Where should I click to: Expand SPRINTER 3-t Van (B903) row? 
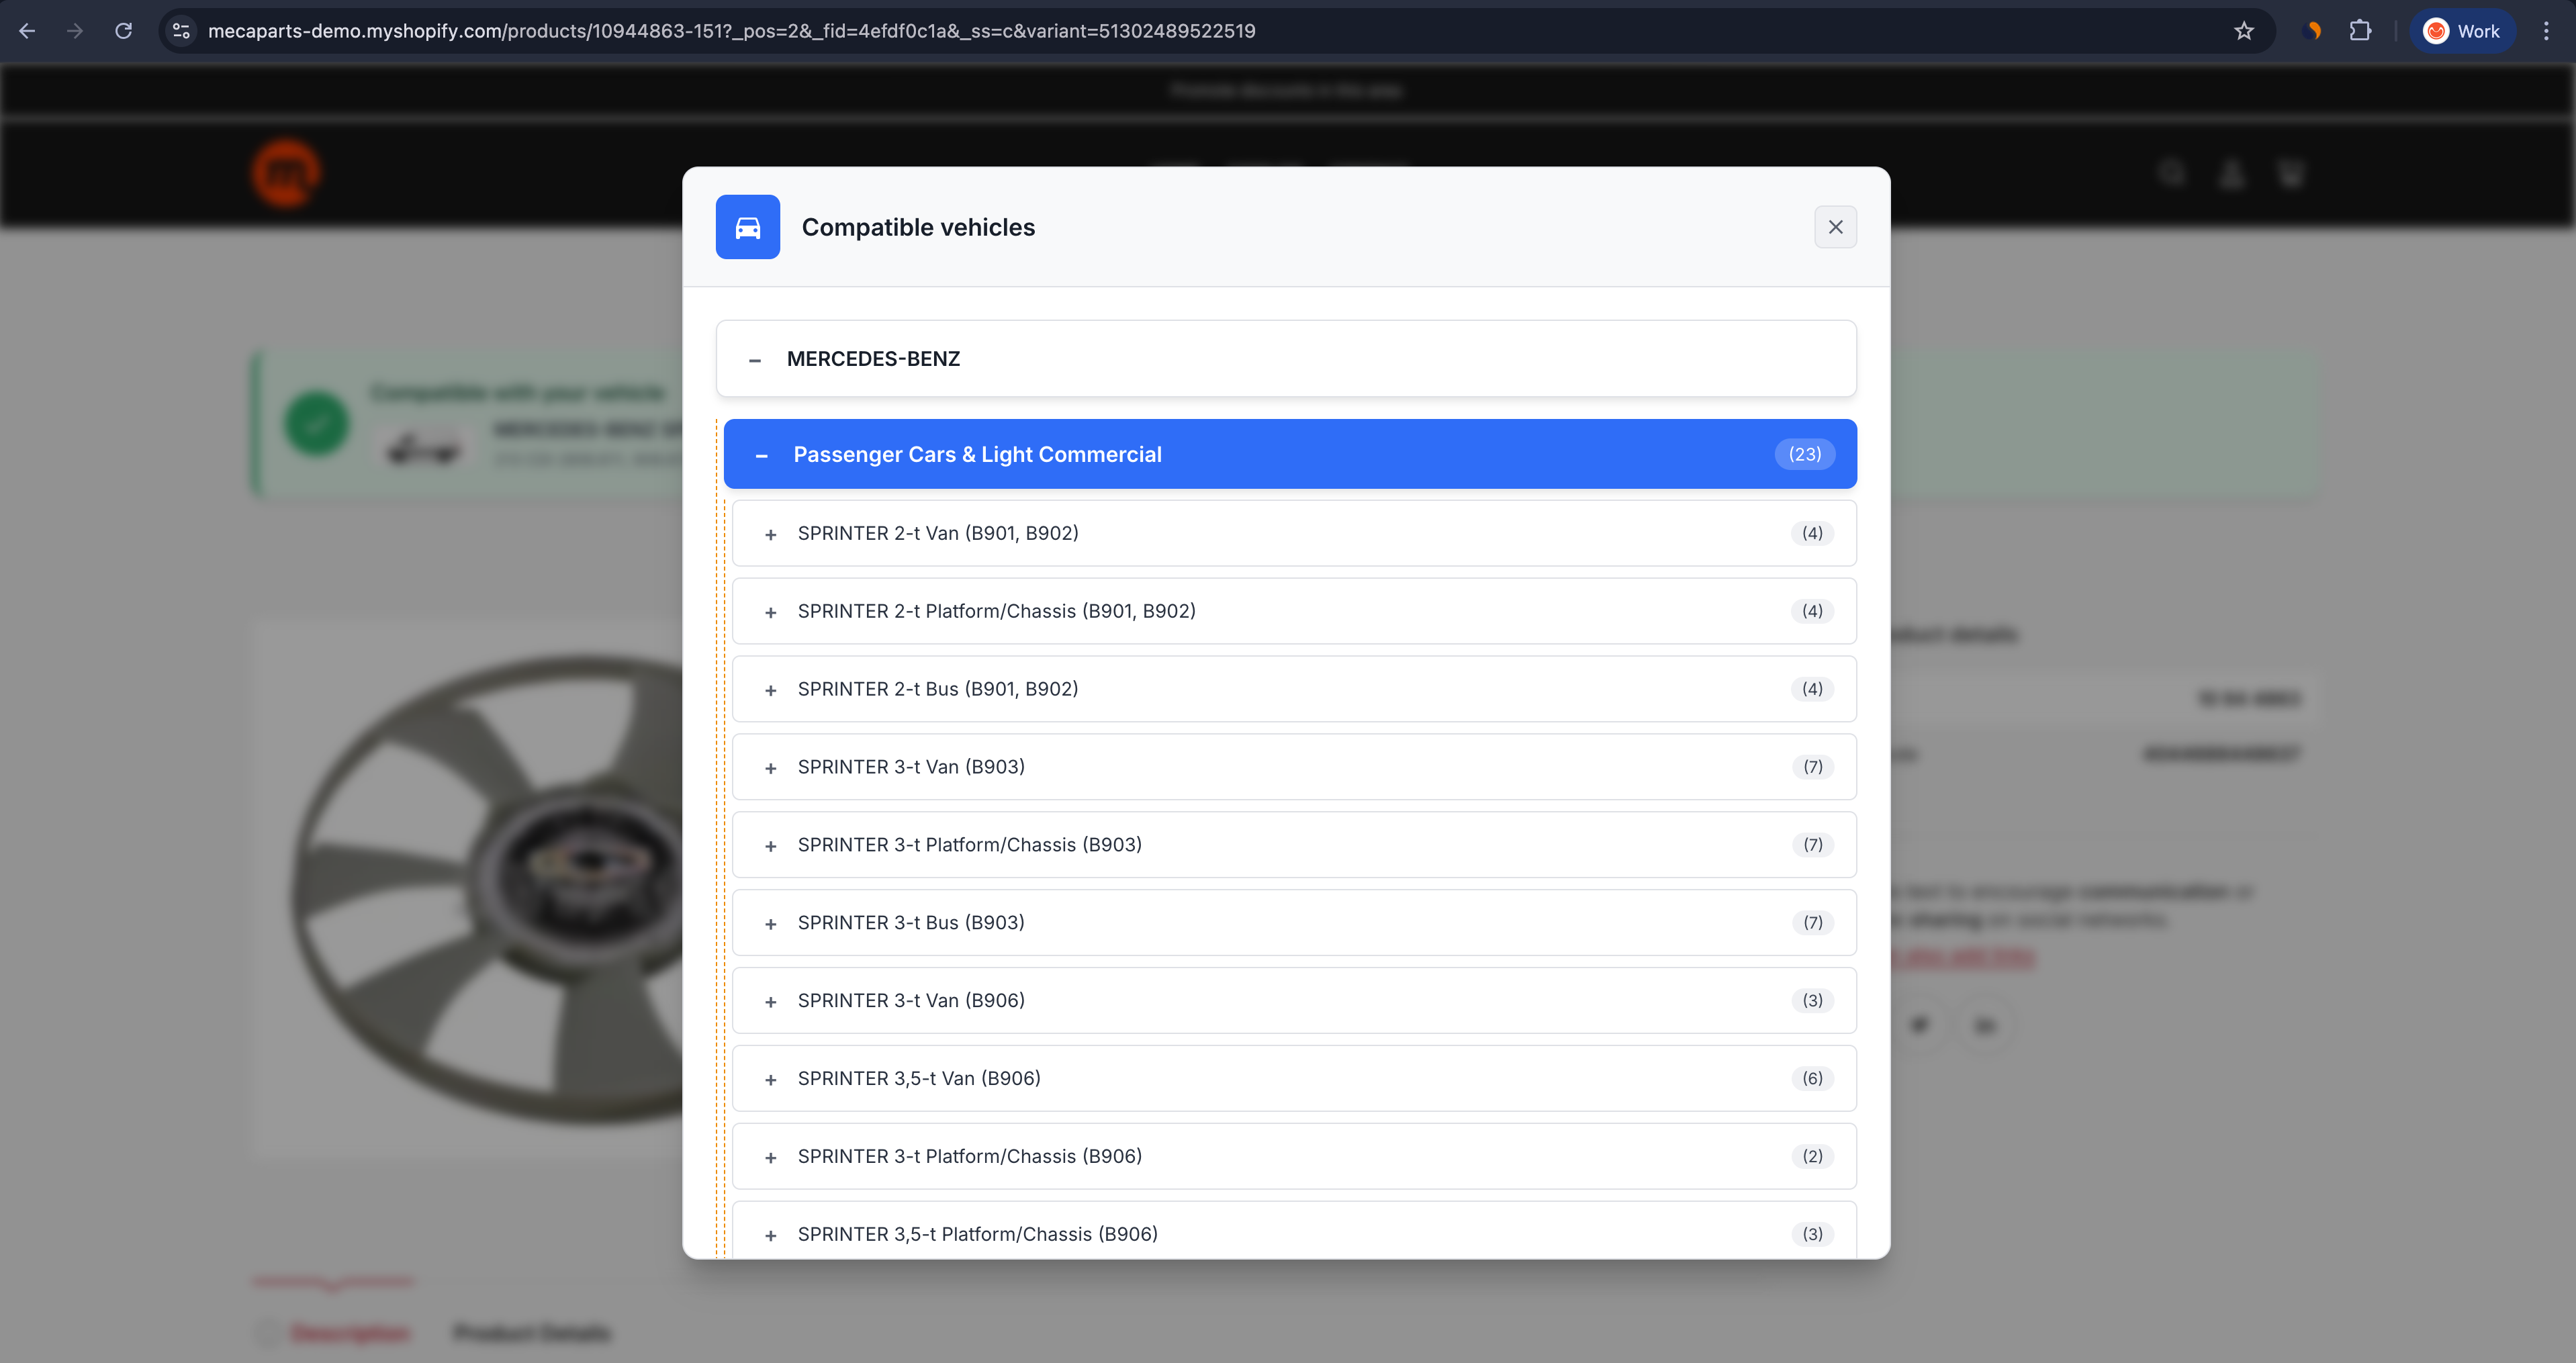[x=771, y=768]
